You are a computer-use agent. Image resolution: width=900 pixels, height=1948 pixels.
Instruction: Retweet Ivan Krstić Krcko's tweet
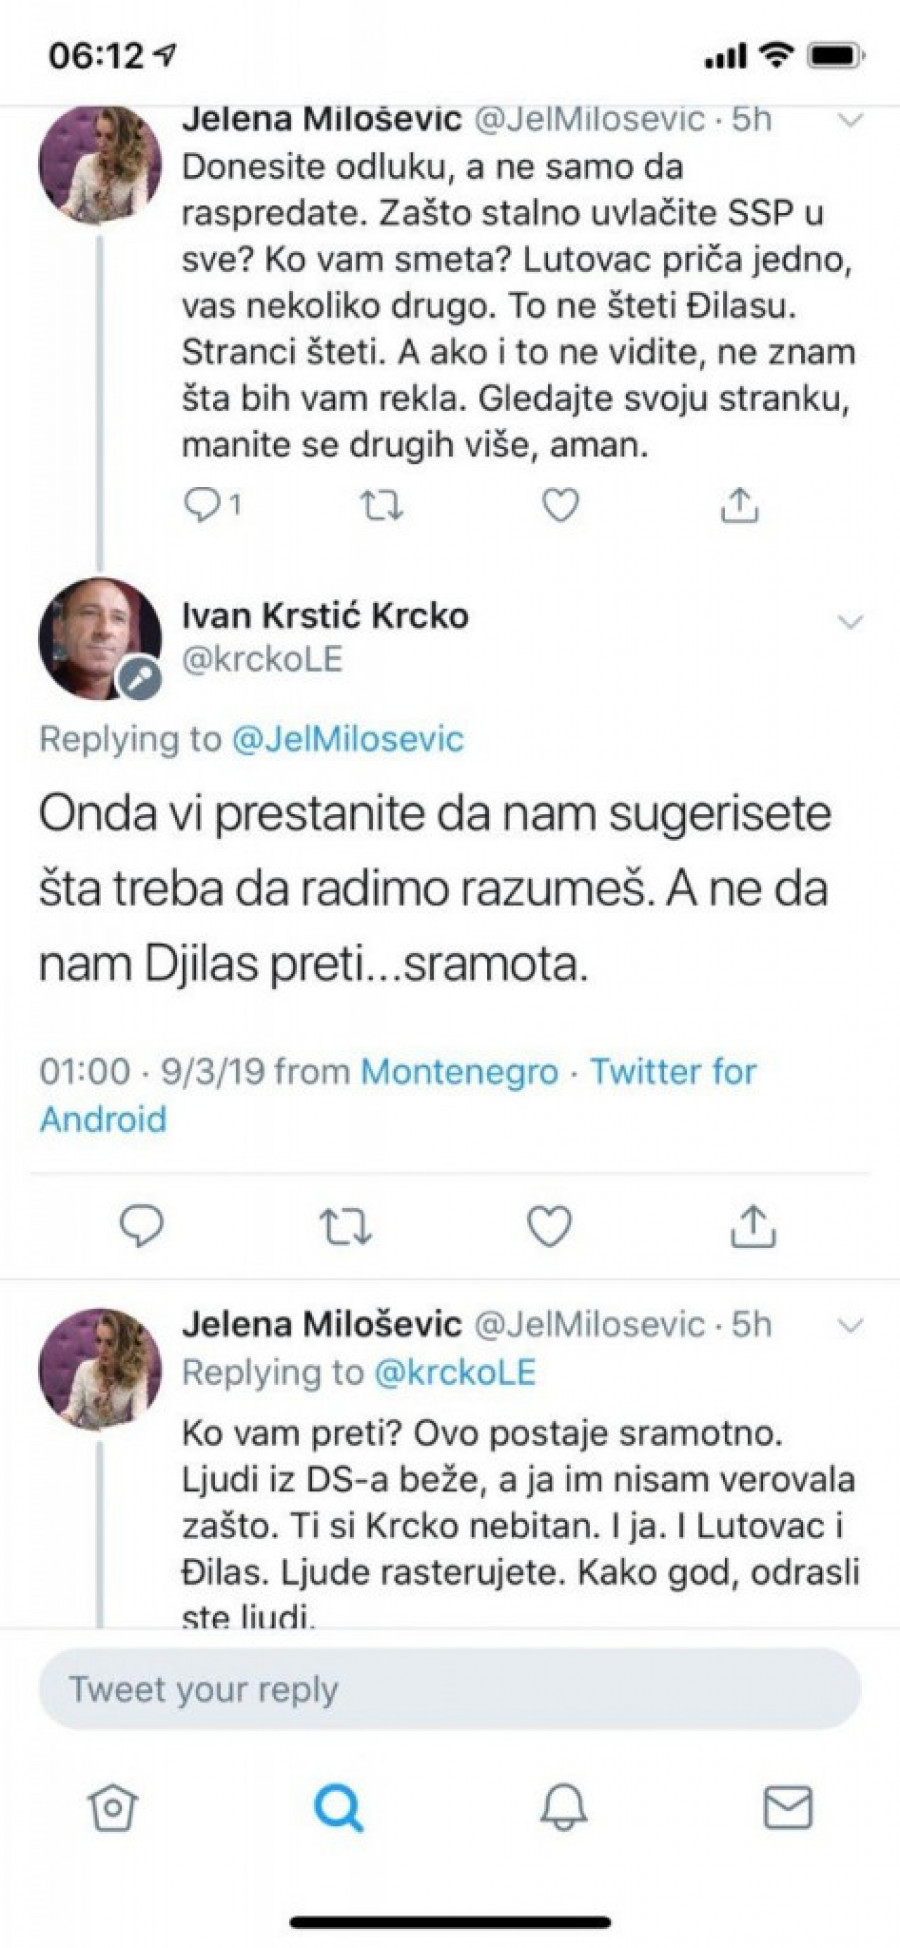coord(345,1225)
